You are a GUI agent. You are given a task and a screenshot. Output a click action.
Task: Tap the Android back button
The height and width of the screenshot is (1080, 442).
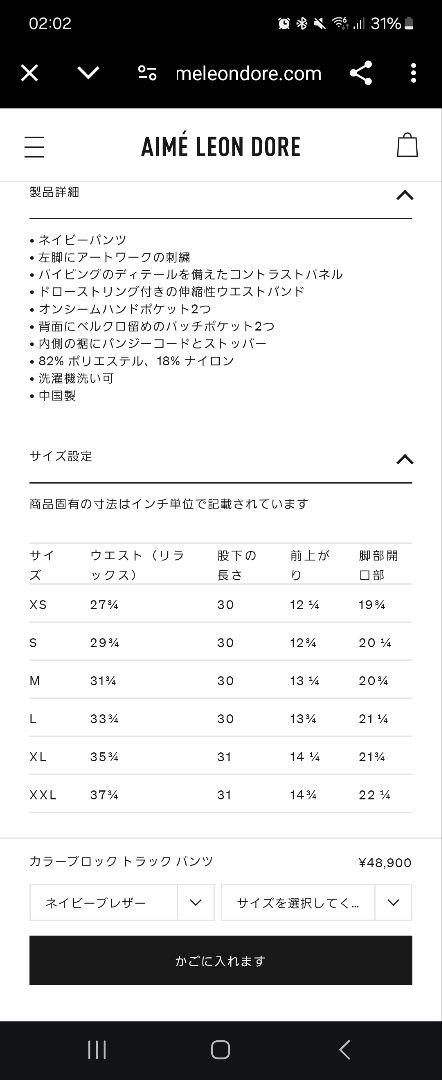pos(345,1050)
